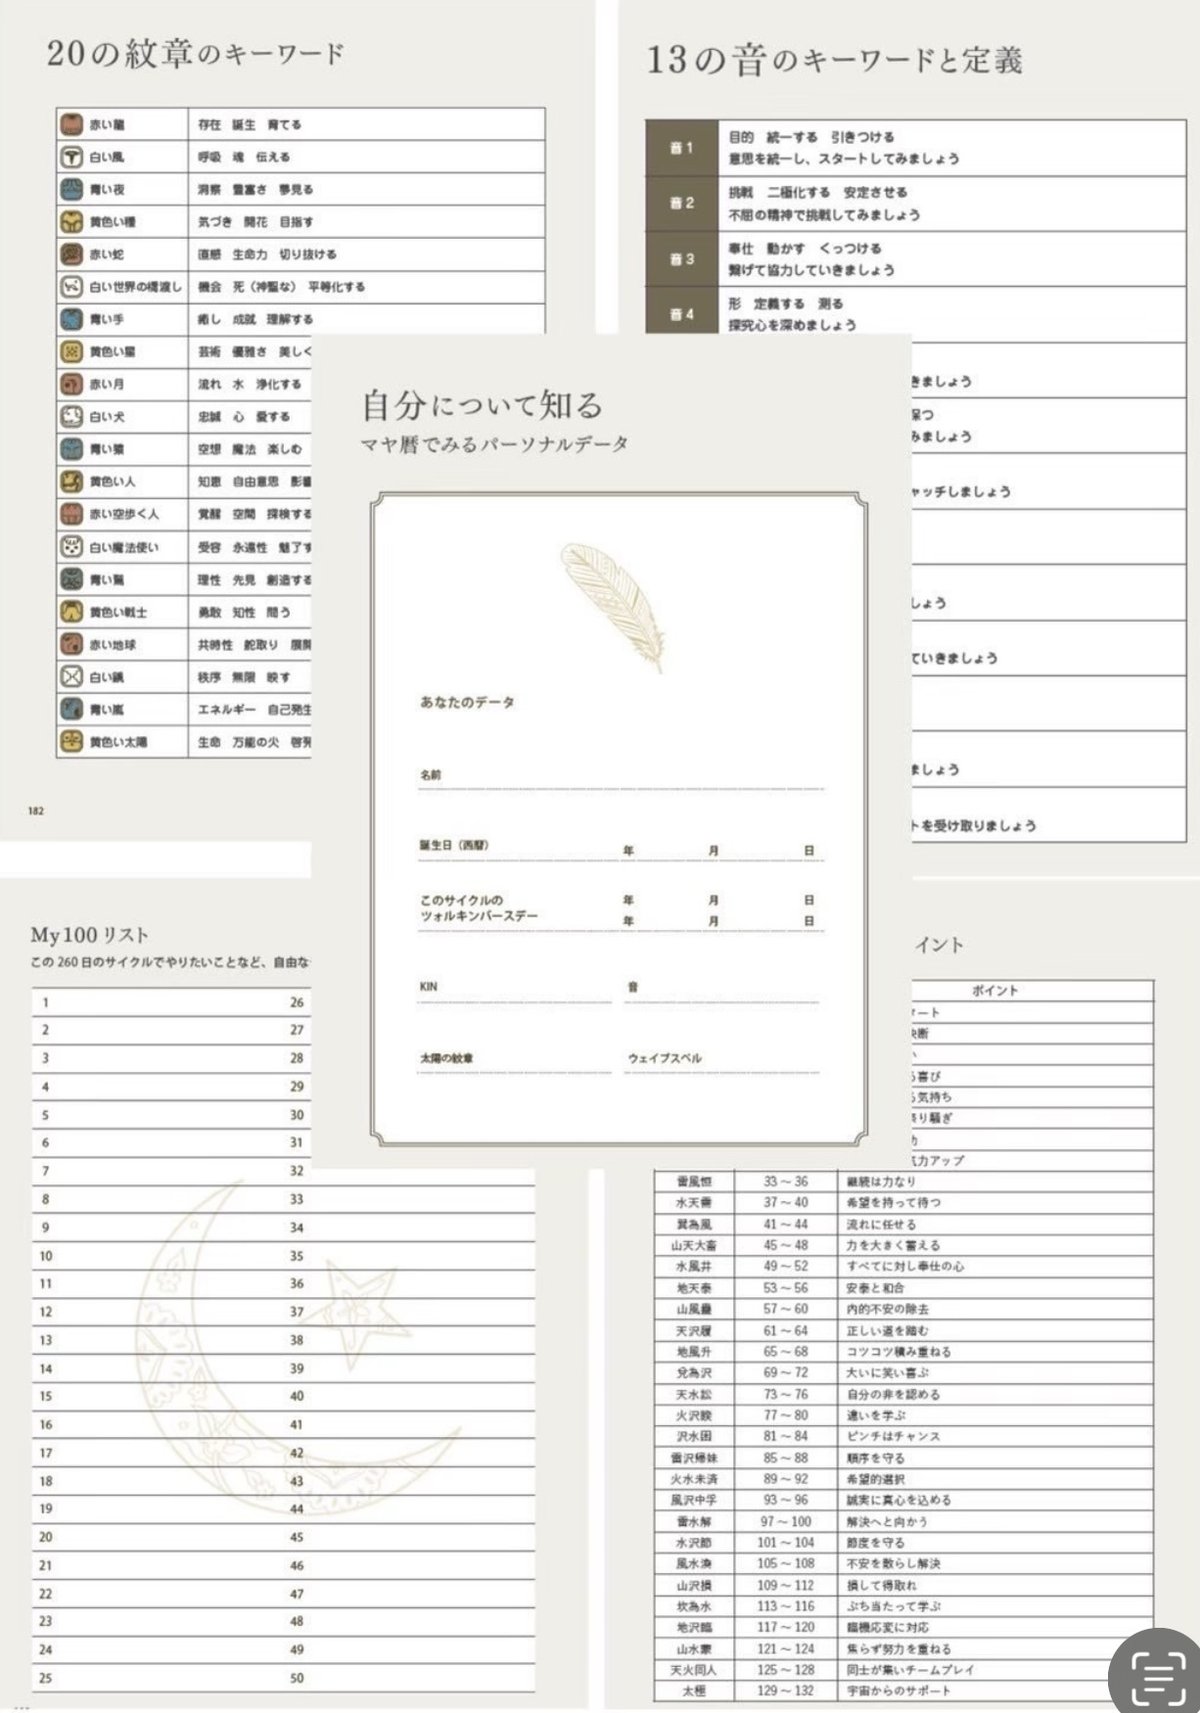Click row 50 in the My100 list

[410, 1678]
